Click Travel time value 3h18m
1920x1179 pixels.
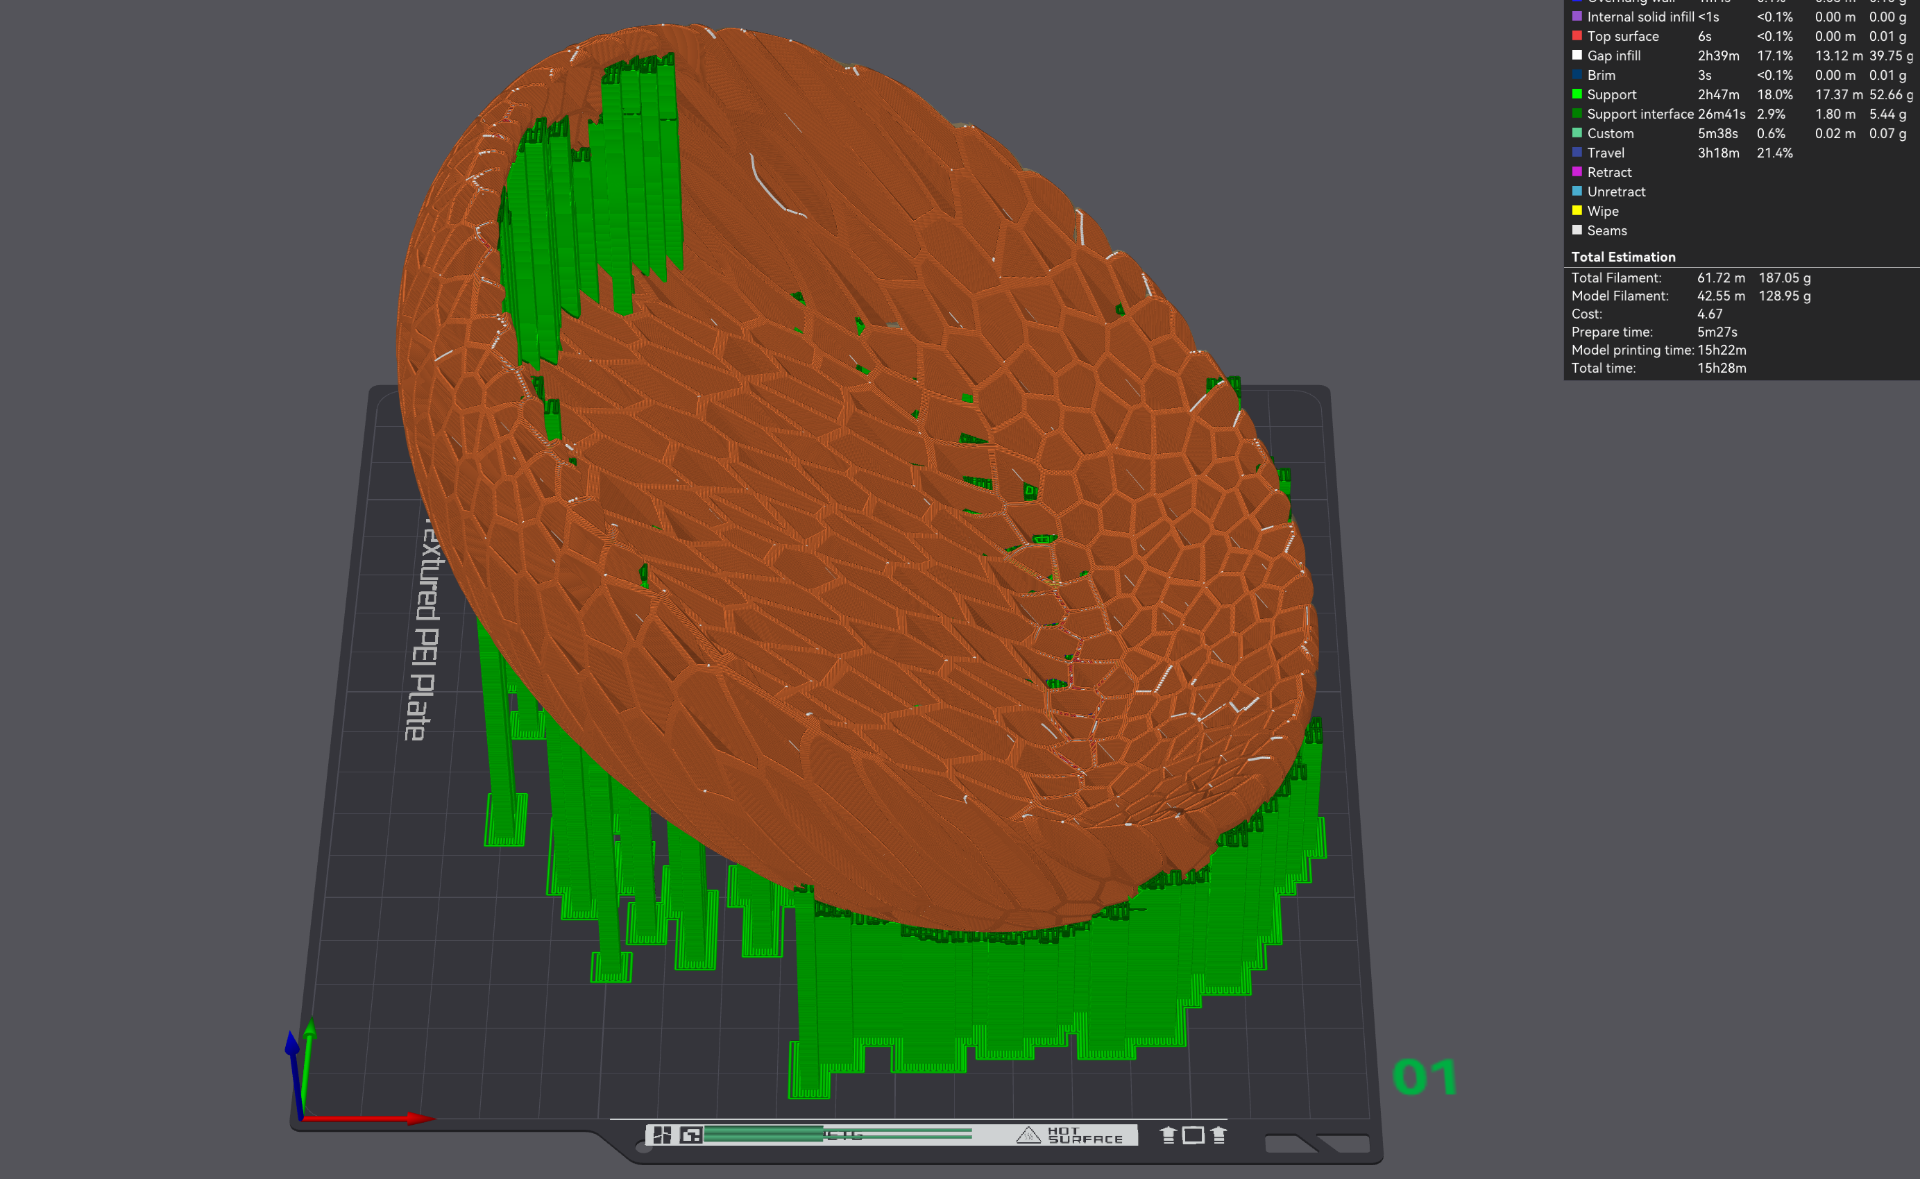1718,153
